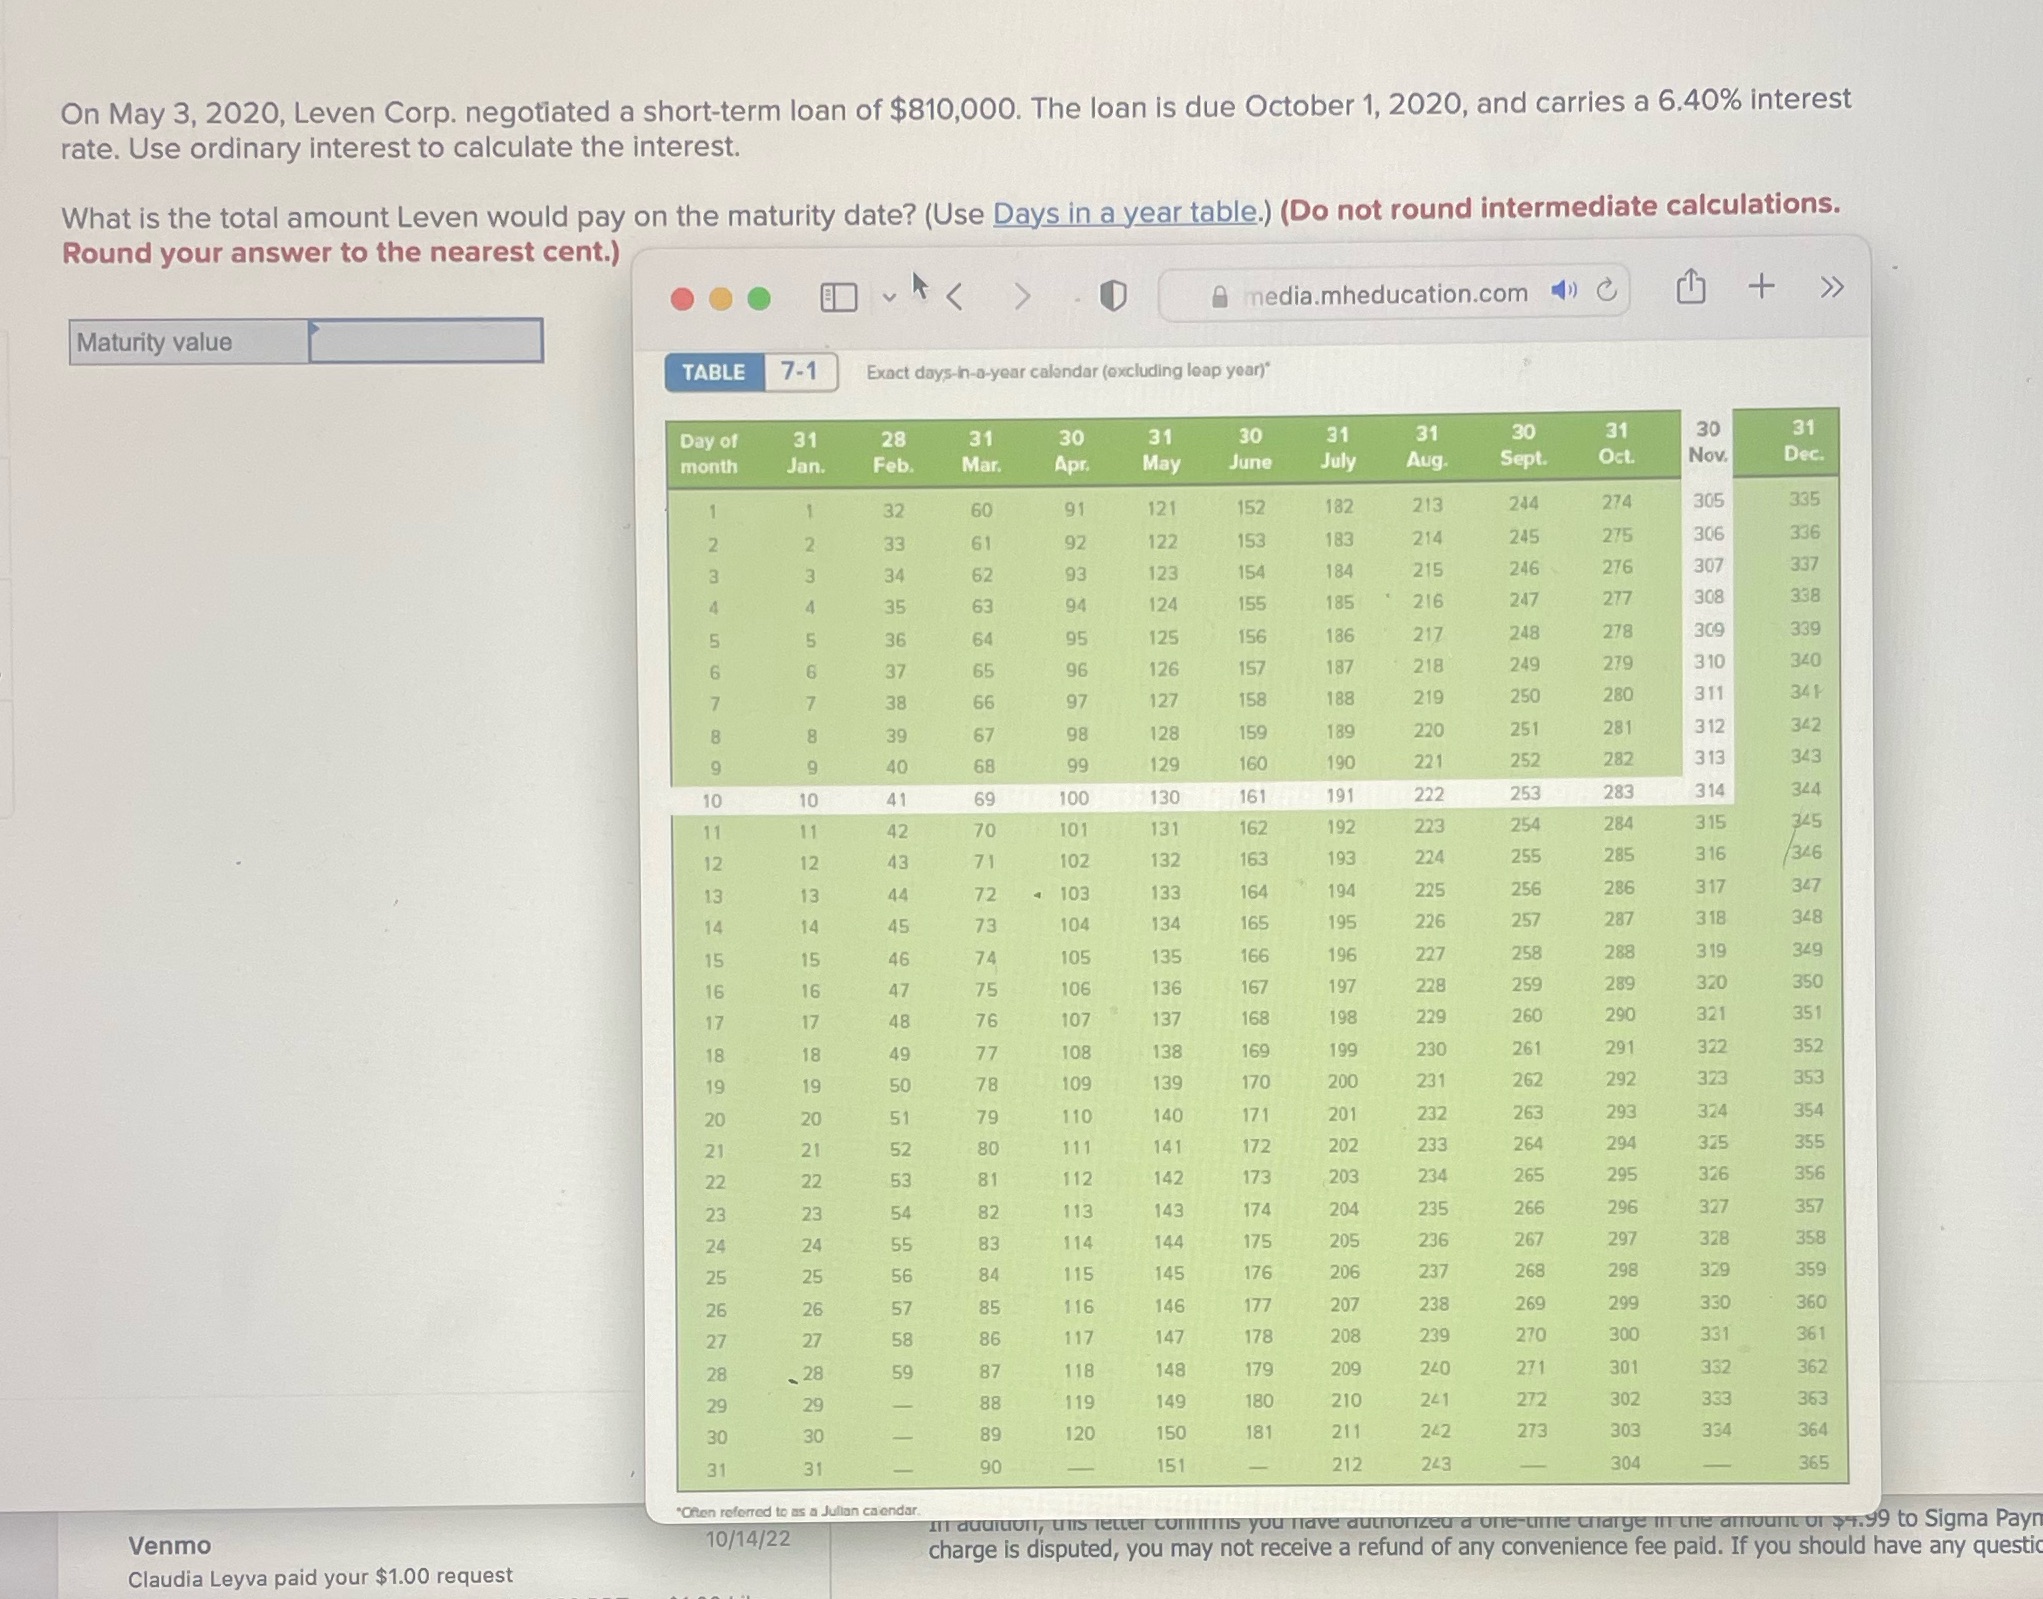Click the yellow minimize window button
The image size is (2043, 1599).
720,299
